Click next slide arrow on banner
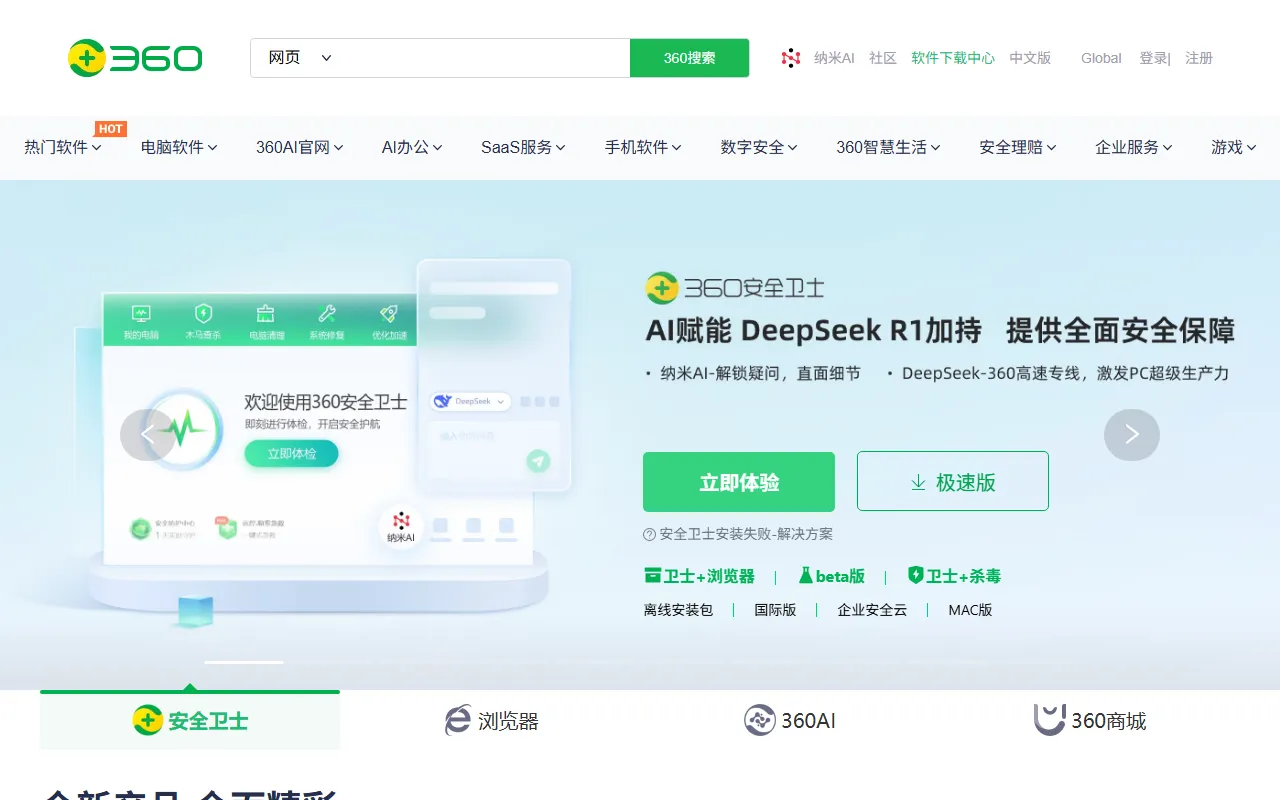1280x800 pixels. tap(1131, 434)
